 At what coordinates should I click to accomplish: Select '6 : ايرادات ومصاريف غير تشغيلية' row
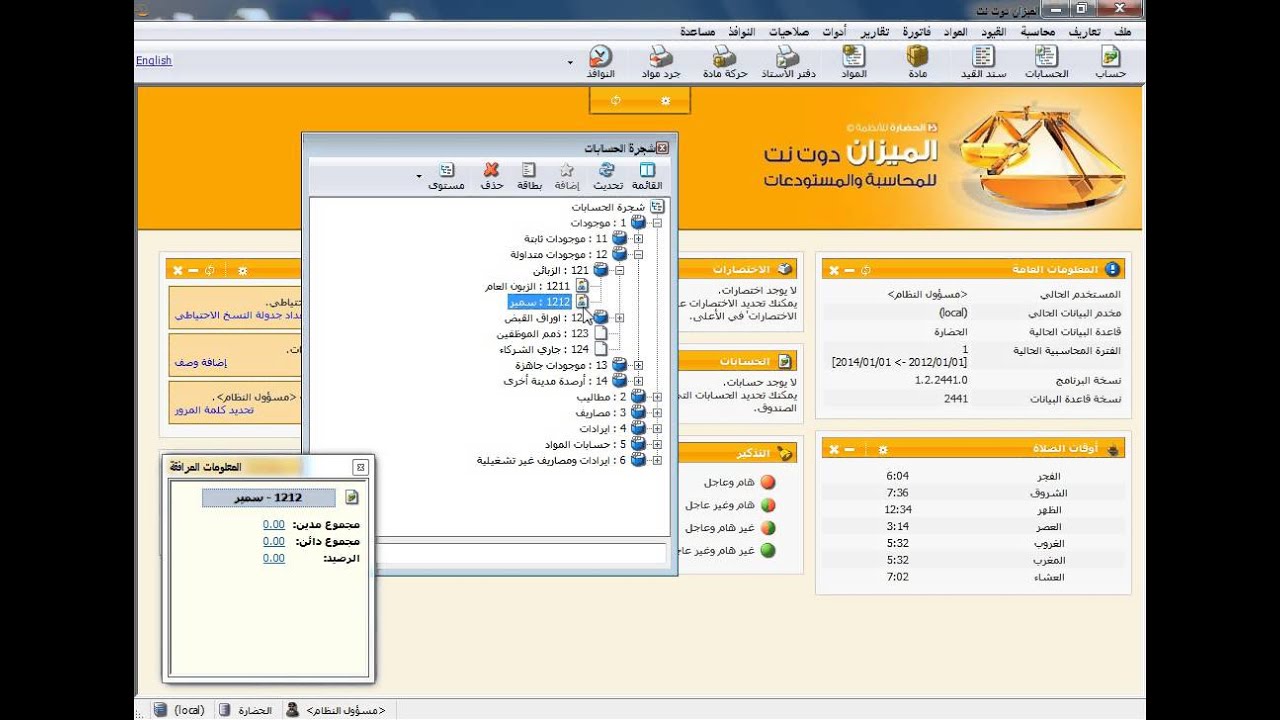[551, 460]
